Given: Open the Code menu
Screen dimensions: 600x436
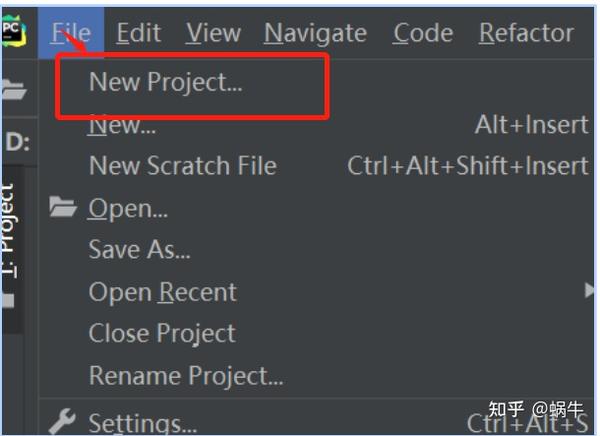Looking at the screenshot, I should (x=423, y=33).
